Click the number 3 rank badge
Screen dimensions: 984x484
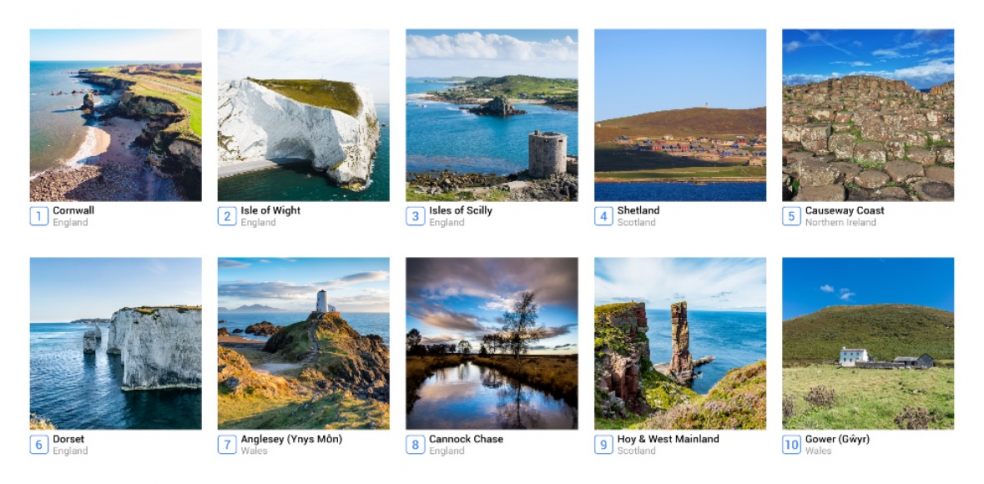(415, 217)
